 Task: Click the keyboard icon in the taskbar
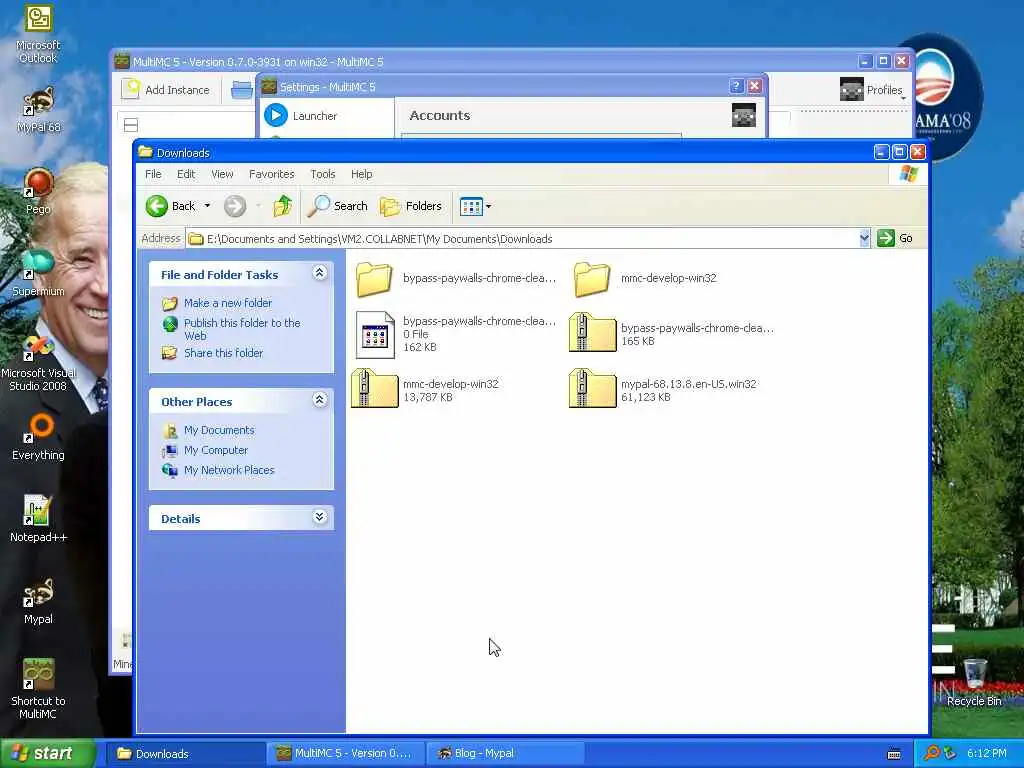point(894,754)
